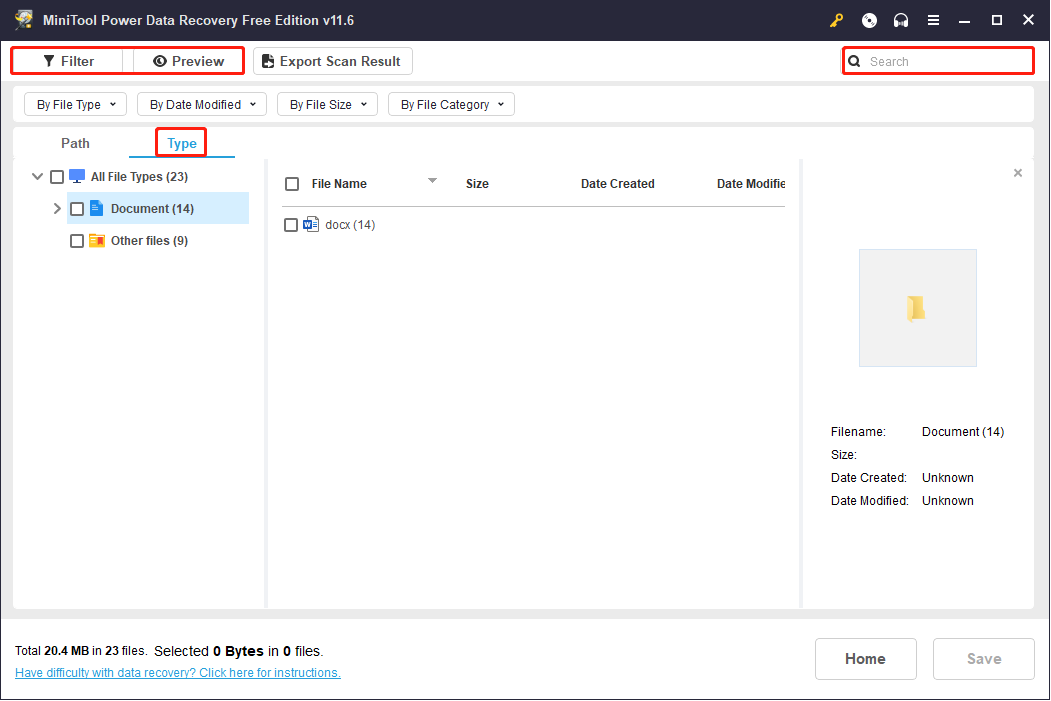Open the bootable media disc icon
The height and width of the screenshot is (701, 1051).
pyautogui.click(x=869, y=20)
